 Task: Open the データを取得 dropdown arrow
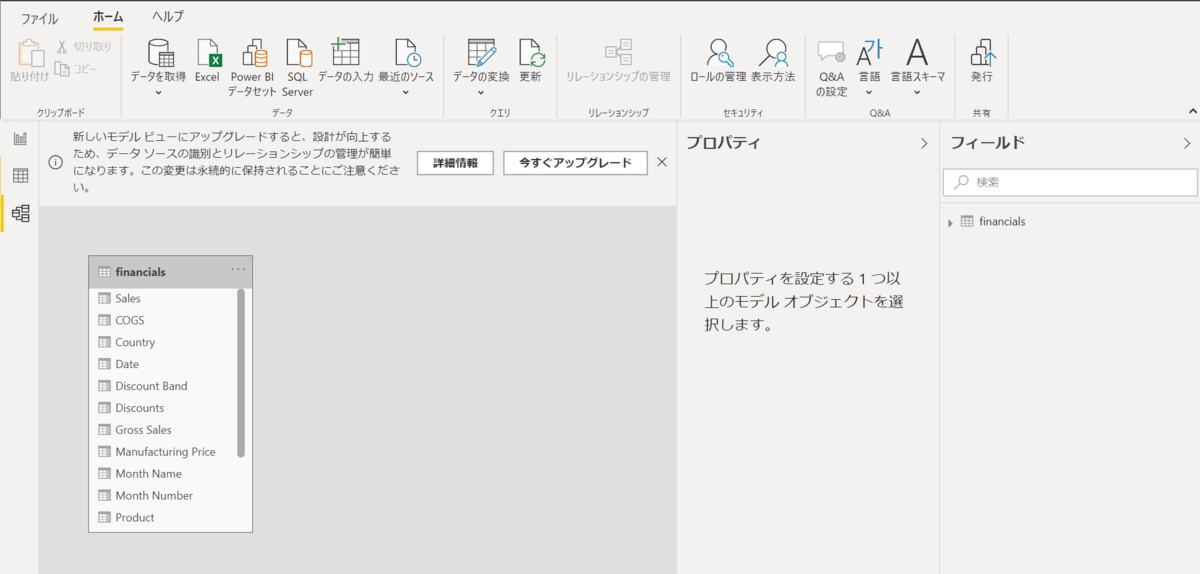click(x=159, y=93)
